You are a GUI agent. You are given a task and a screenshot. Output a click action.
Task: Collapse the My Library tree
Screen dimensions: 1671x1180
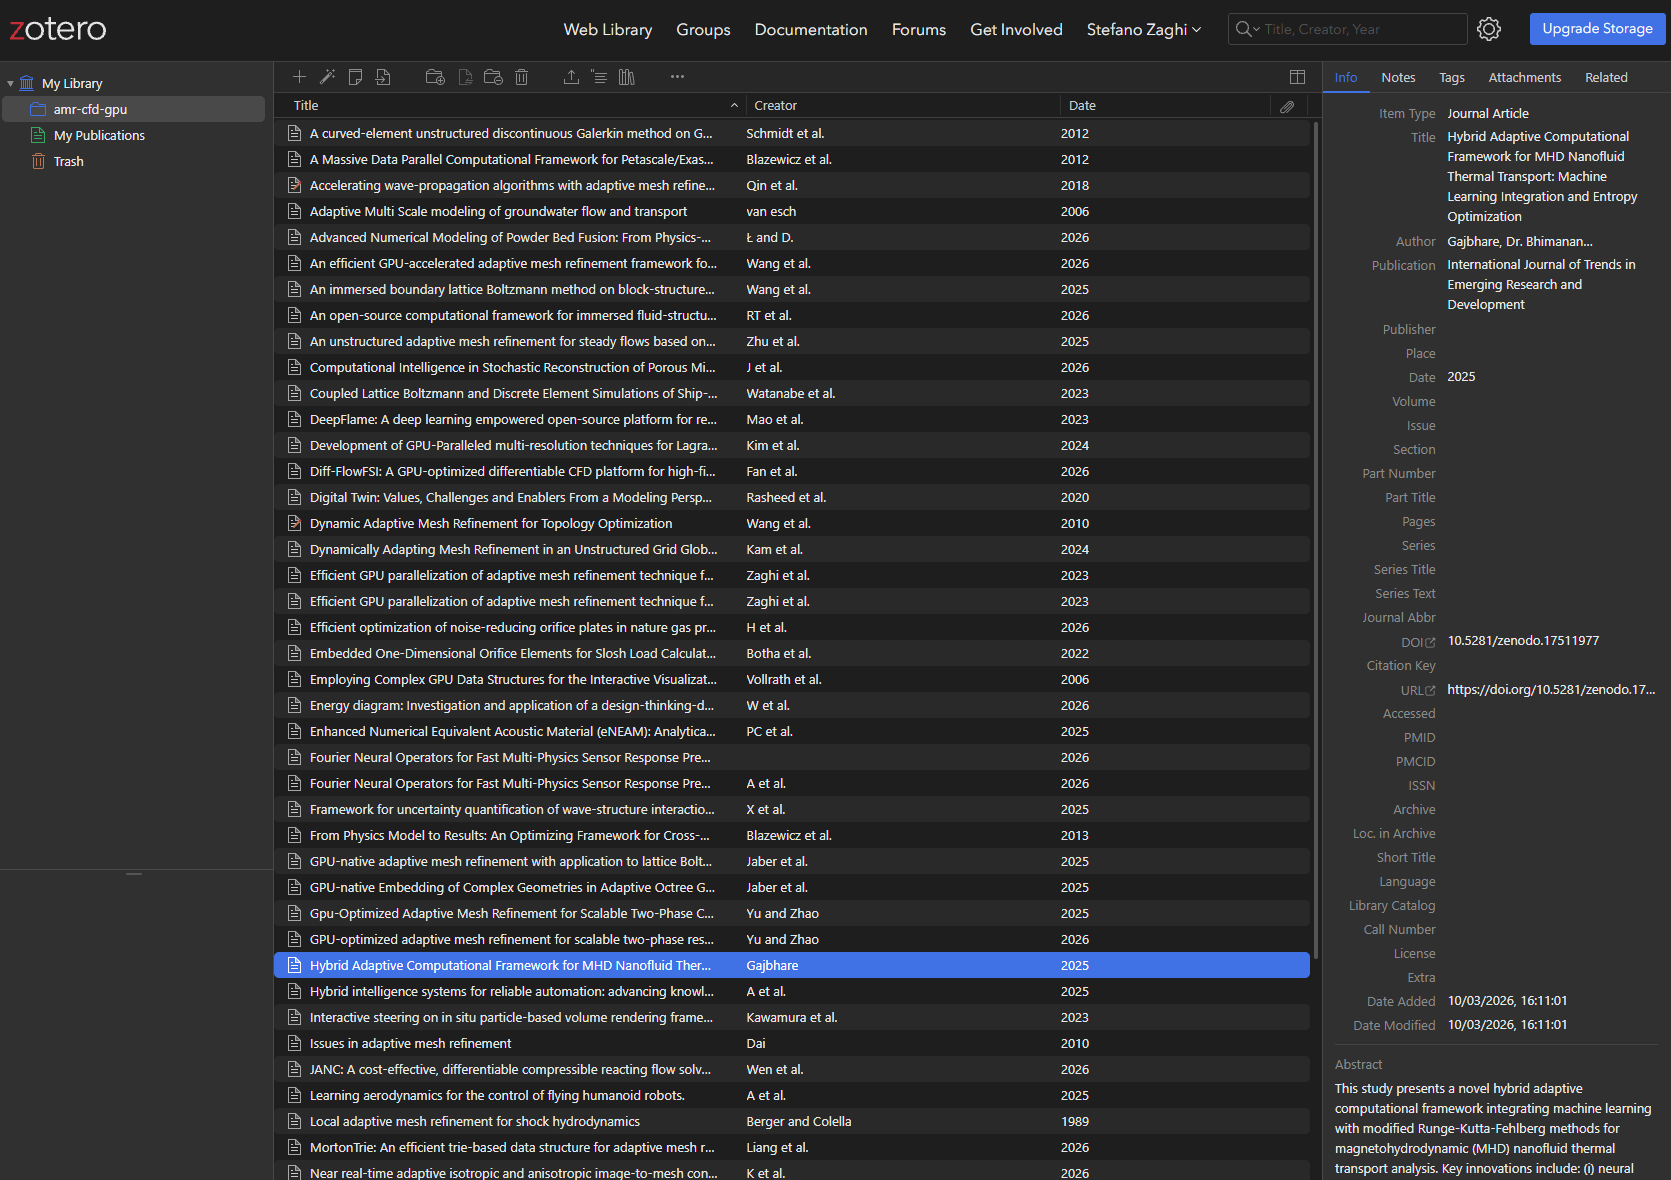[x=9, y=83]
